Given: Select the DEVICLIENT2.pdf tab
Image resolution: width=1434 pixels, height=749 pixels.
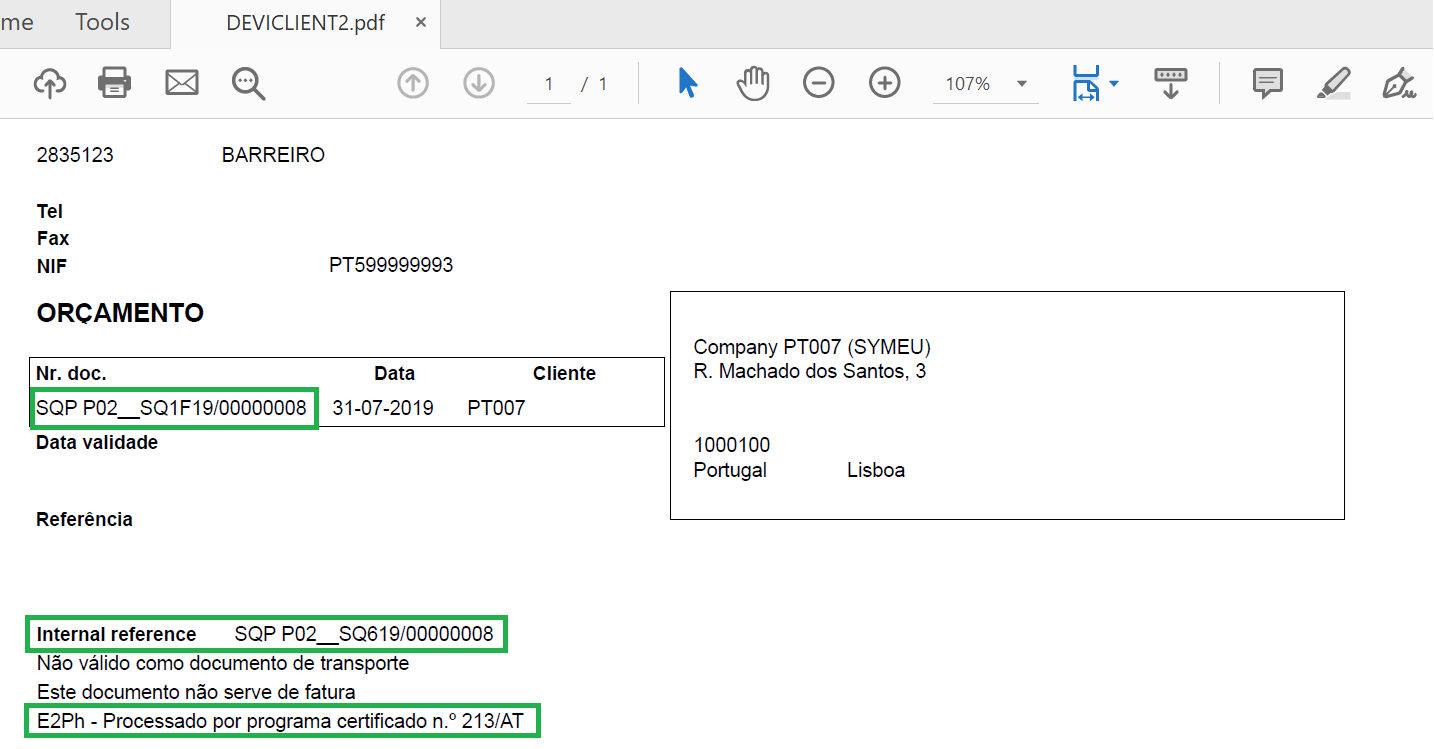Looking at the screenshot, I should [x=305, y=24].
